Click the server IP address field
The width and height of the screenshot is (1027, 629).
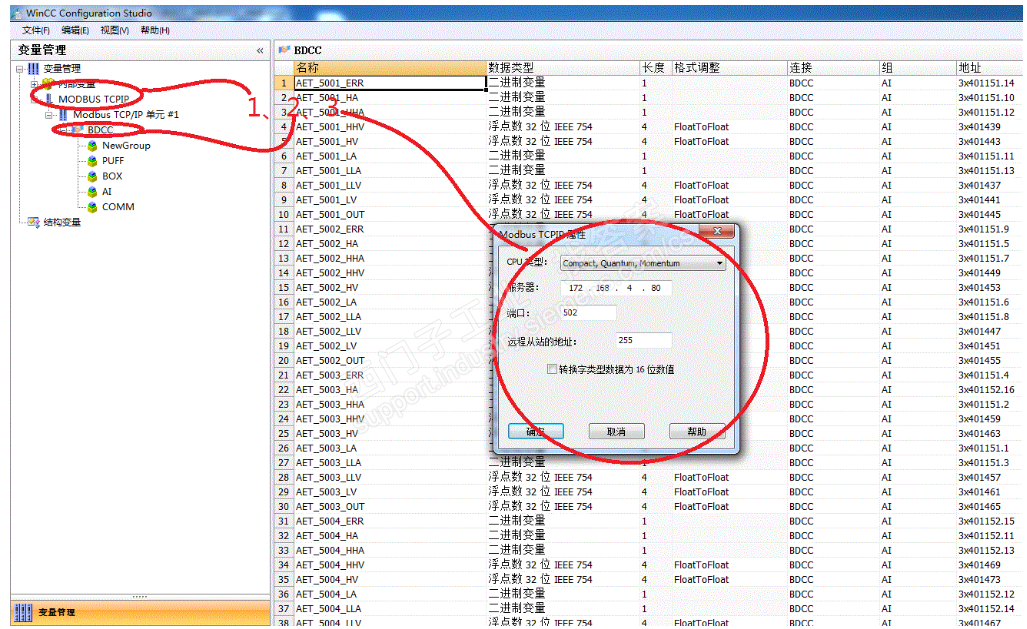click(616, 288)
